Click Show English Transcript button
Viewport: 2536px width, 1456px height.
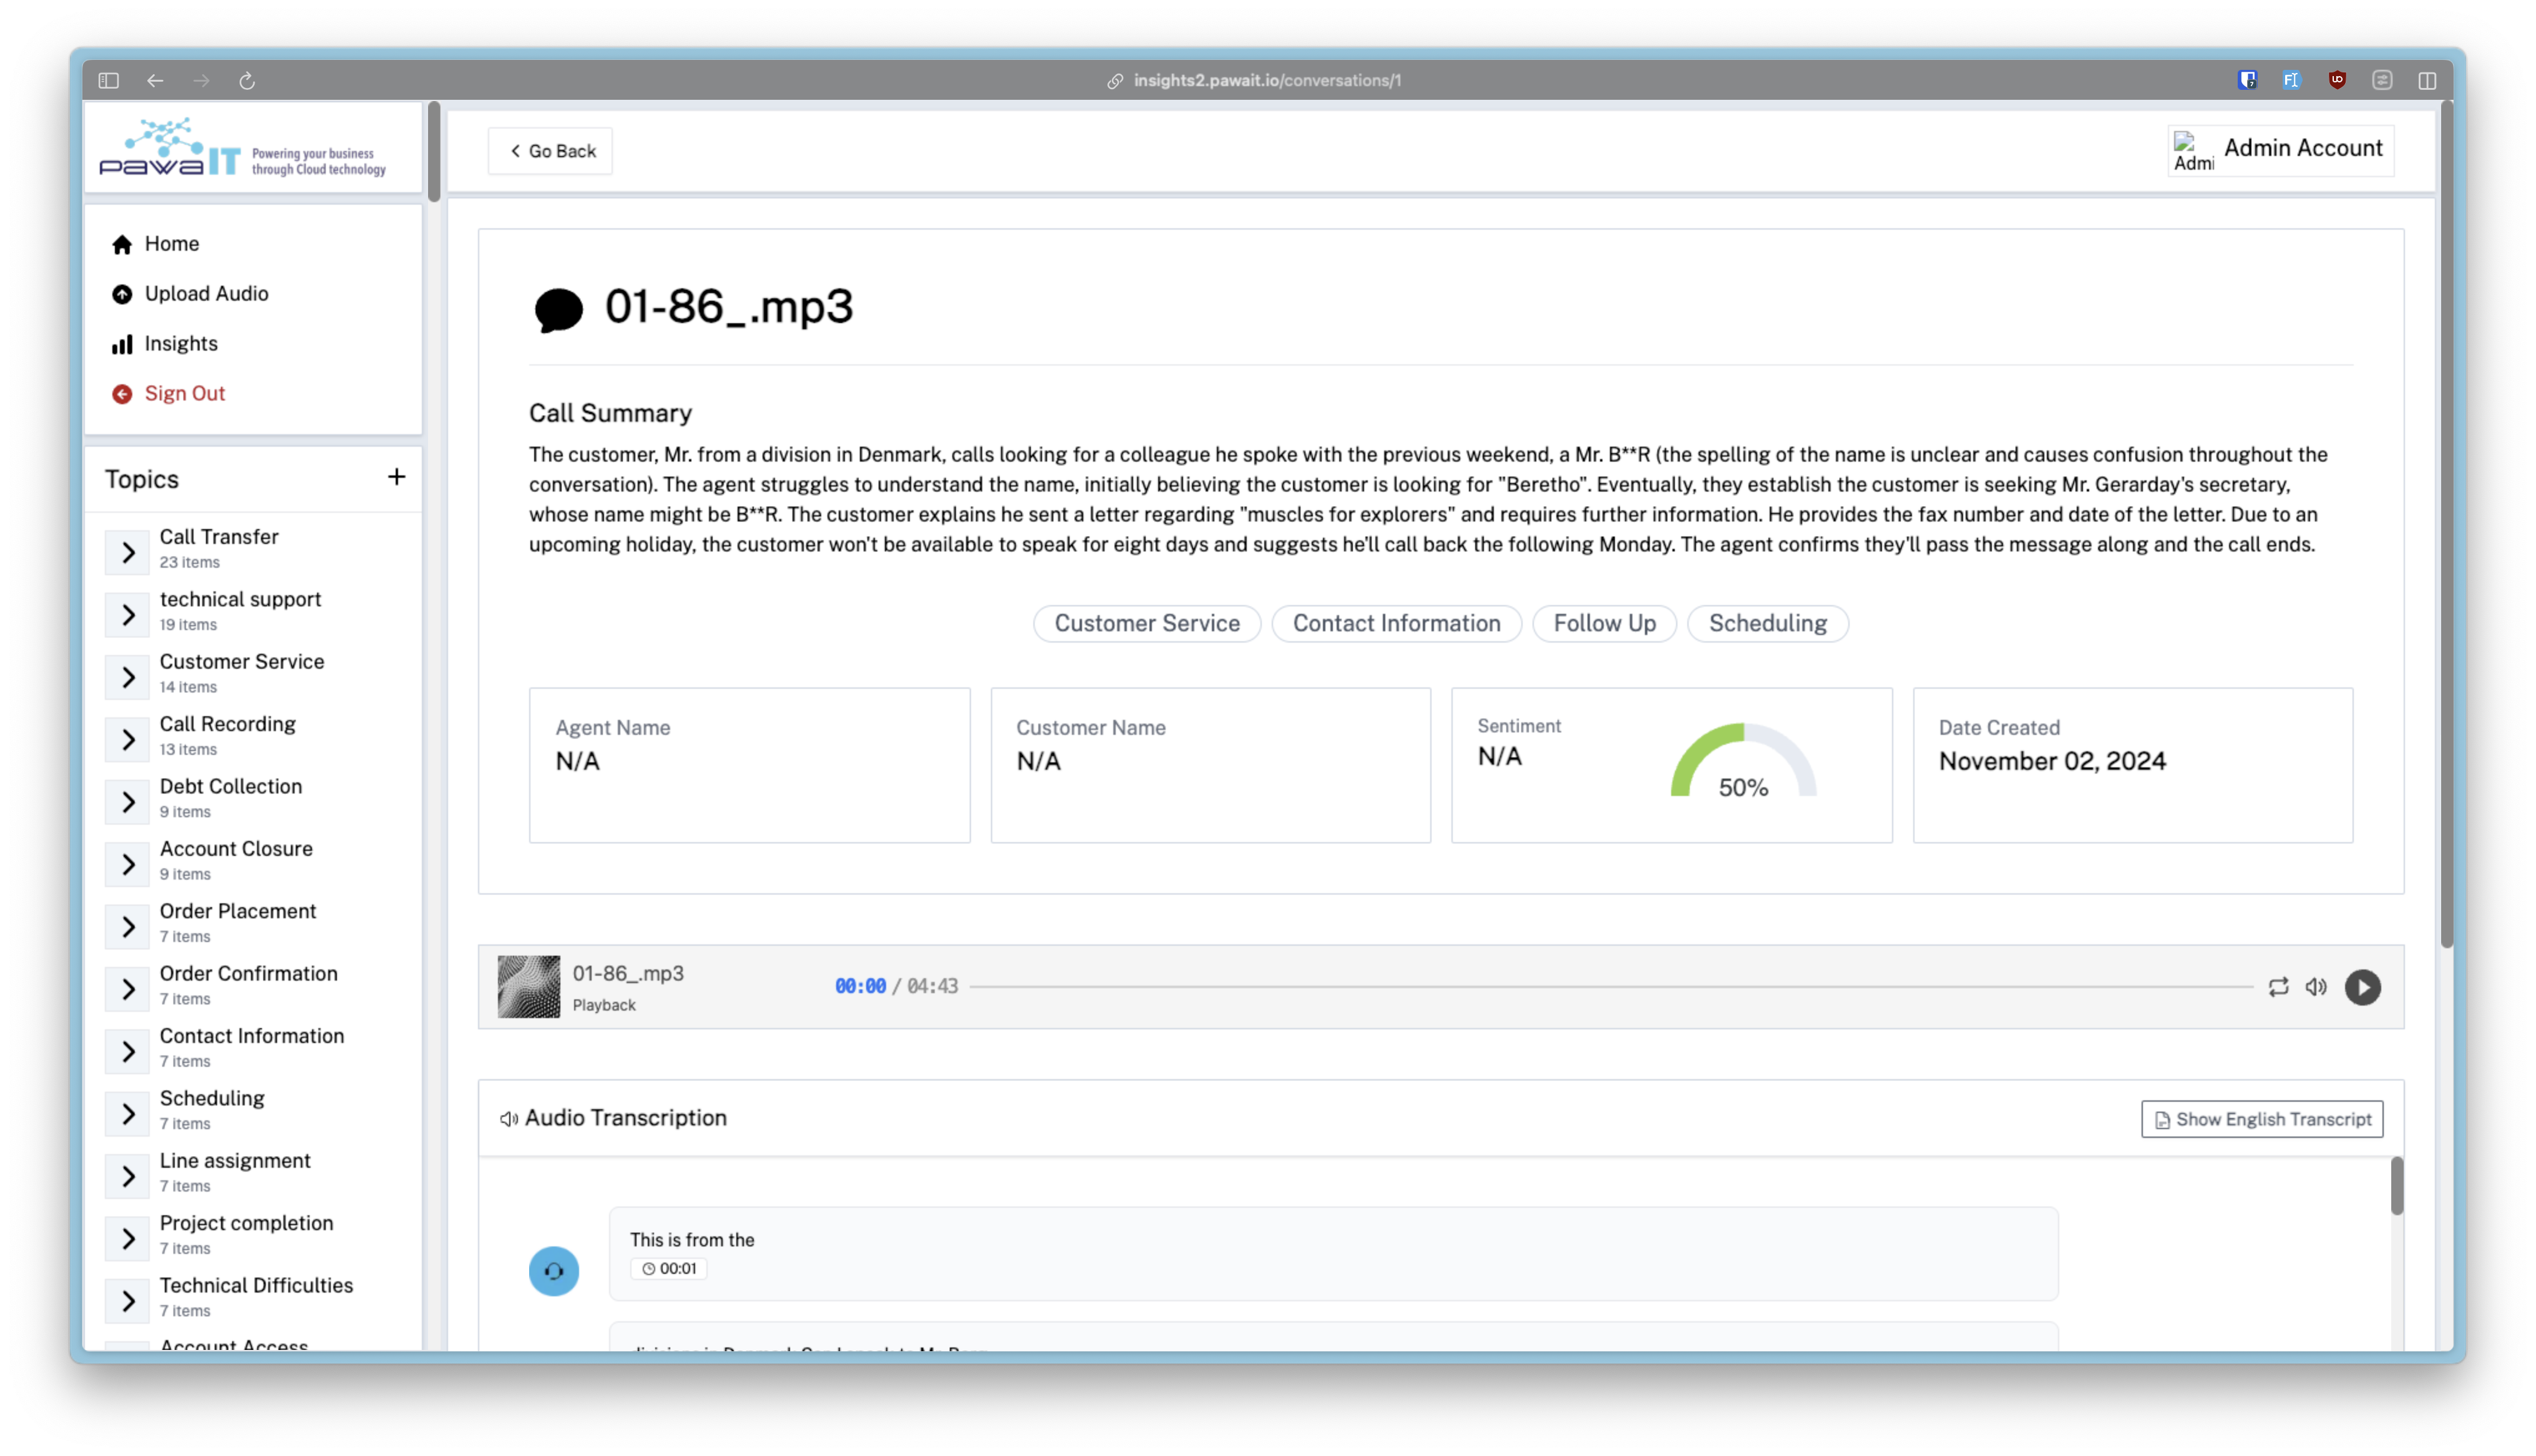click(2262, 1119)
